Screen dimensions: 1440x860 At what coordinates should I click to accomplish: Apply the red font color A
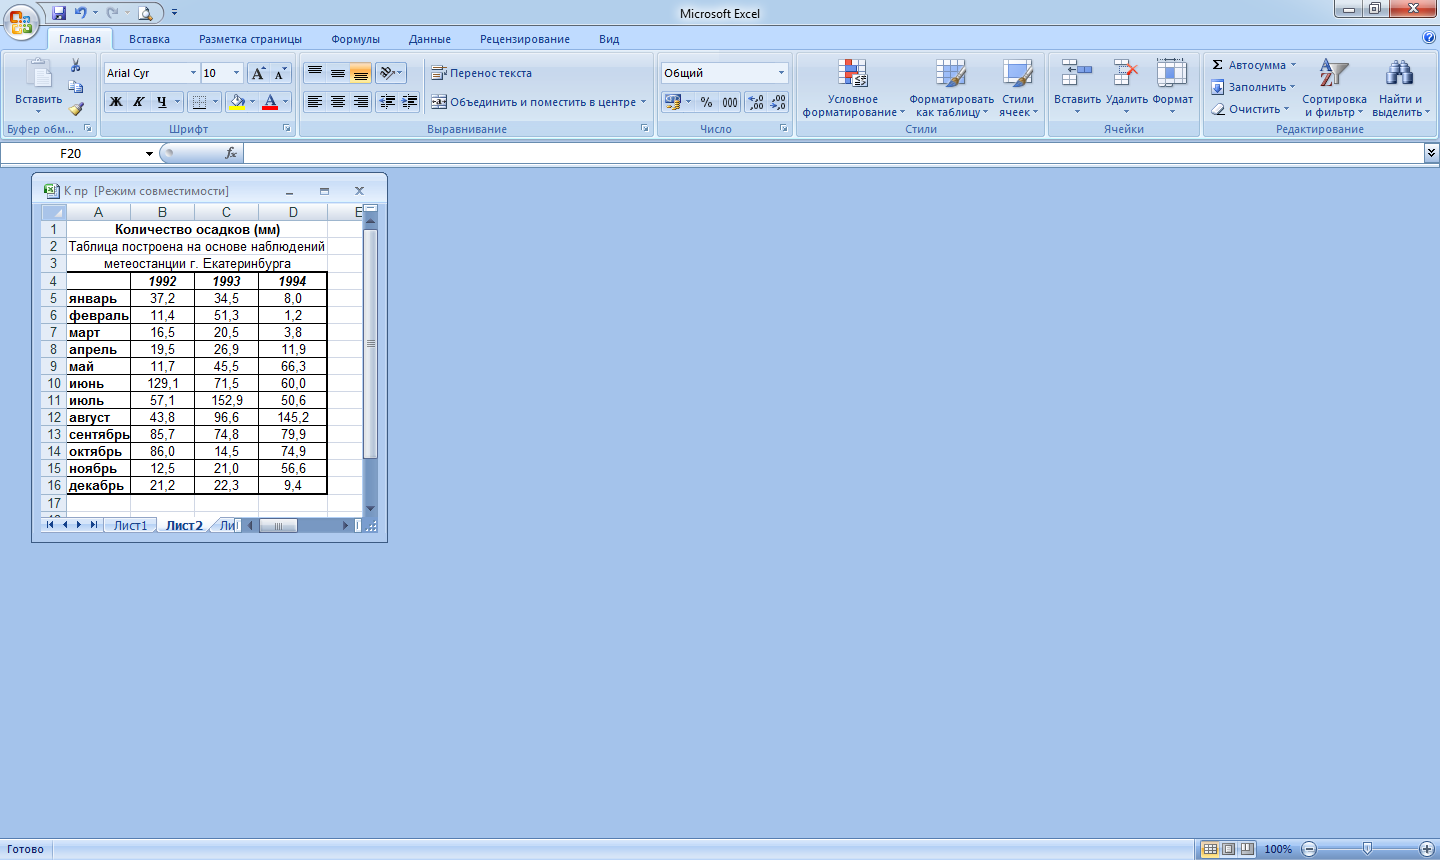click(x=270, y=102)
